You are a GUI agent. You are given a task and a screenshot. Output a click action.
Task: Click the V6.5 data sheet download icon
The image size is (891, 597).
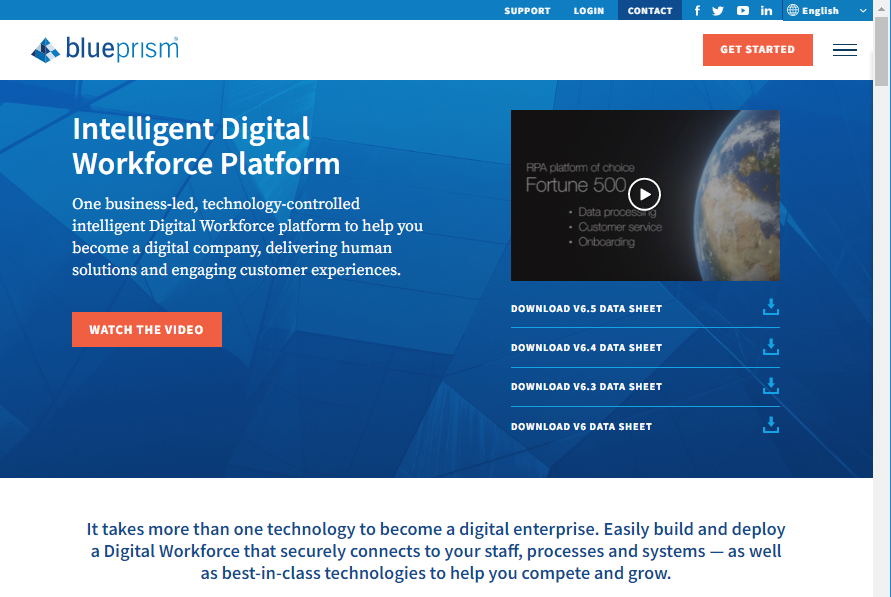tap(771, 307)
